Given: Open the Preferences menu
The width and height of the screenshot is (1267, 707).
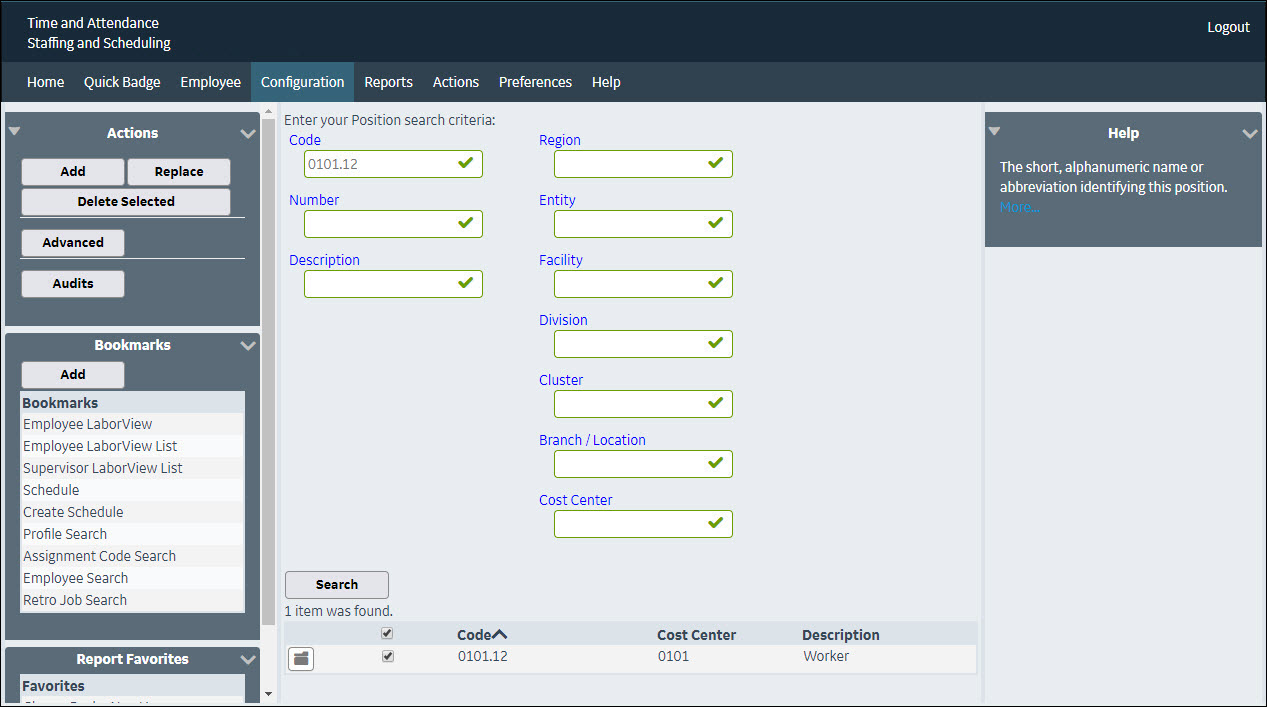Looking at the screenshot, I should point(535,82).
